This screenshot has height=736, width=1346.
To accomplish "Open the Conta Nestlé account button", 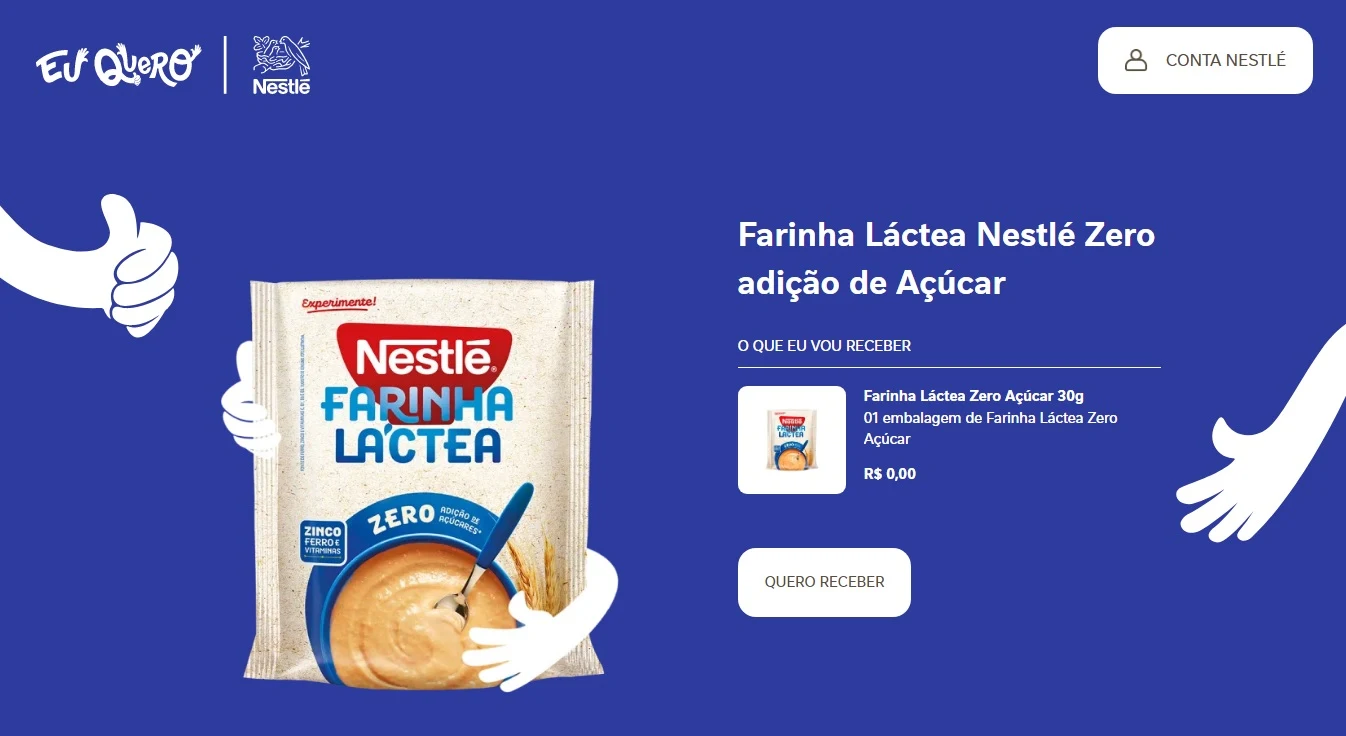I will click(1205, 60).
